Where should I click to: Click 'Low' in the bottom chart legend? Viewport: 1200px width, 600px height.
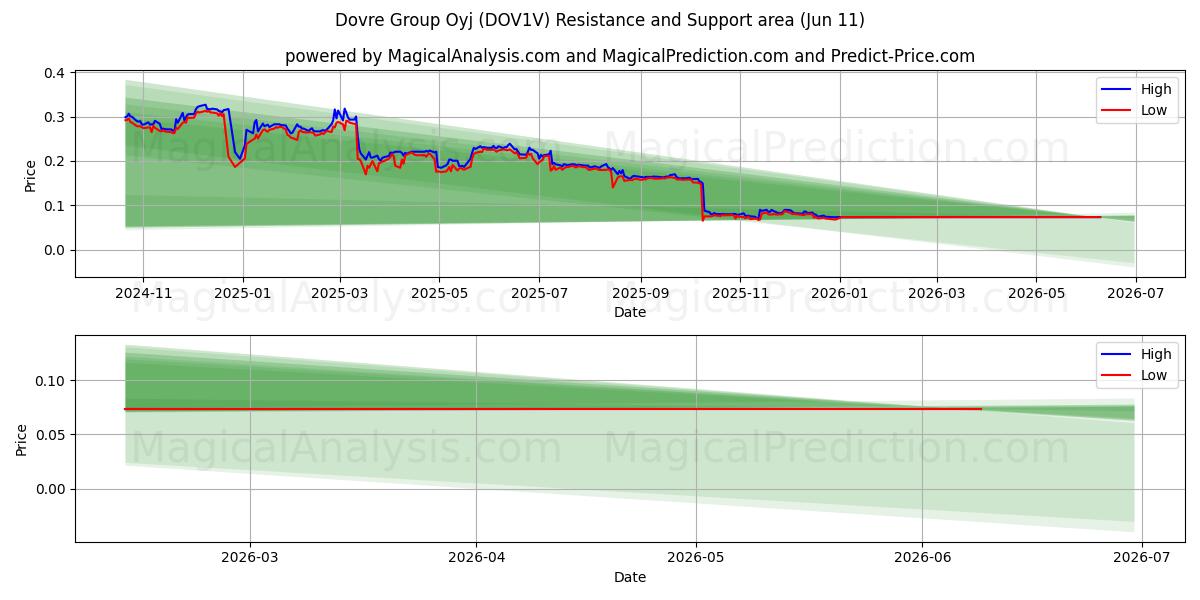[1154, 375]
